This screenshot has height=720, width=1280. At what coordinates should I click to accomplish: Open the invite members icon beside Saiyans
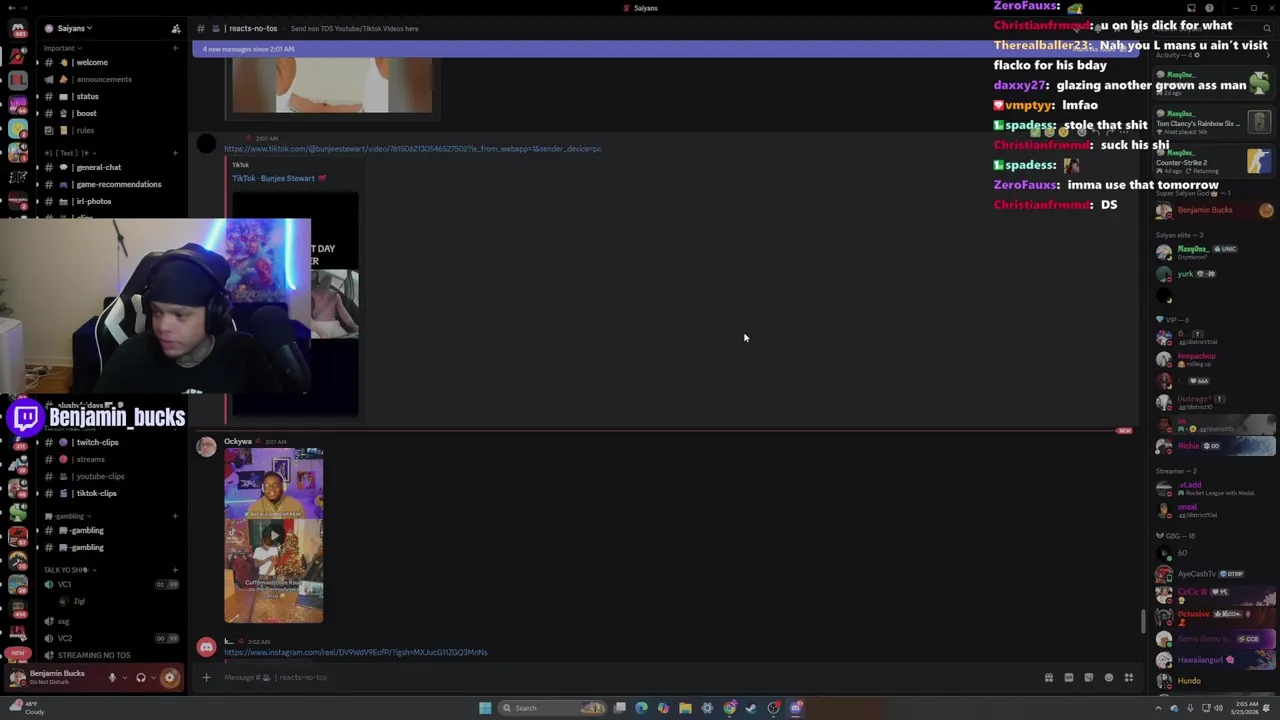click(176, 29)
